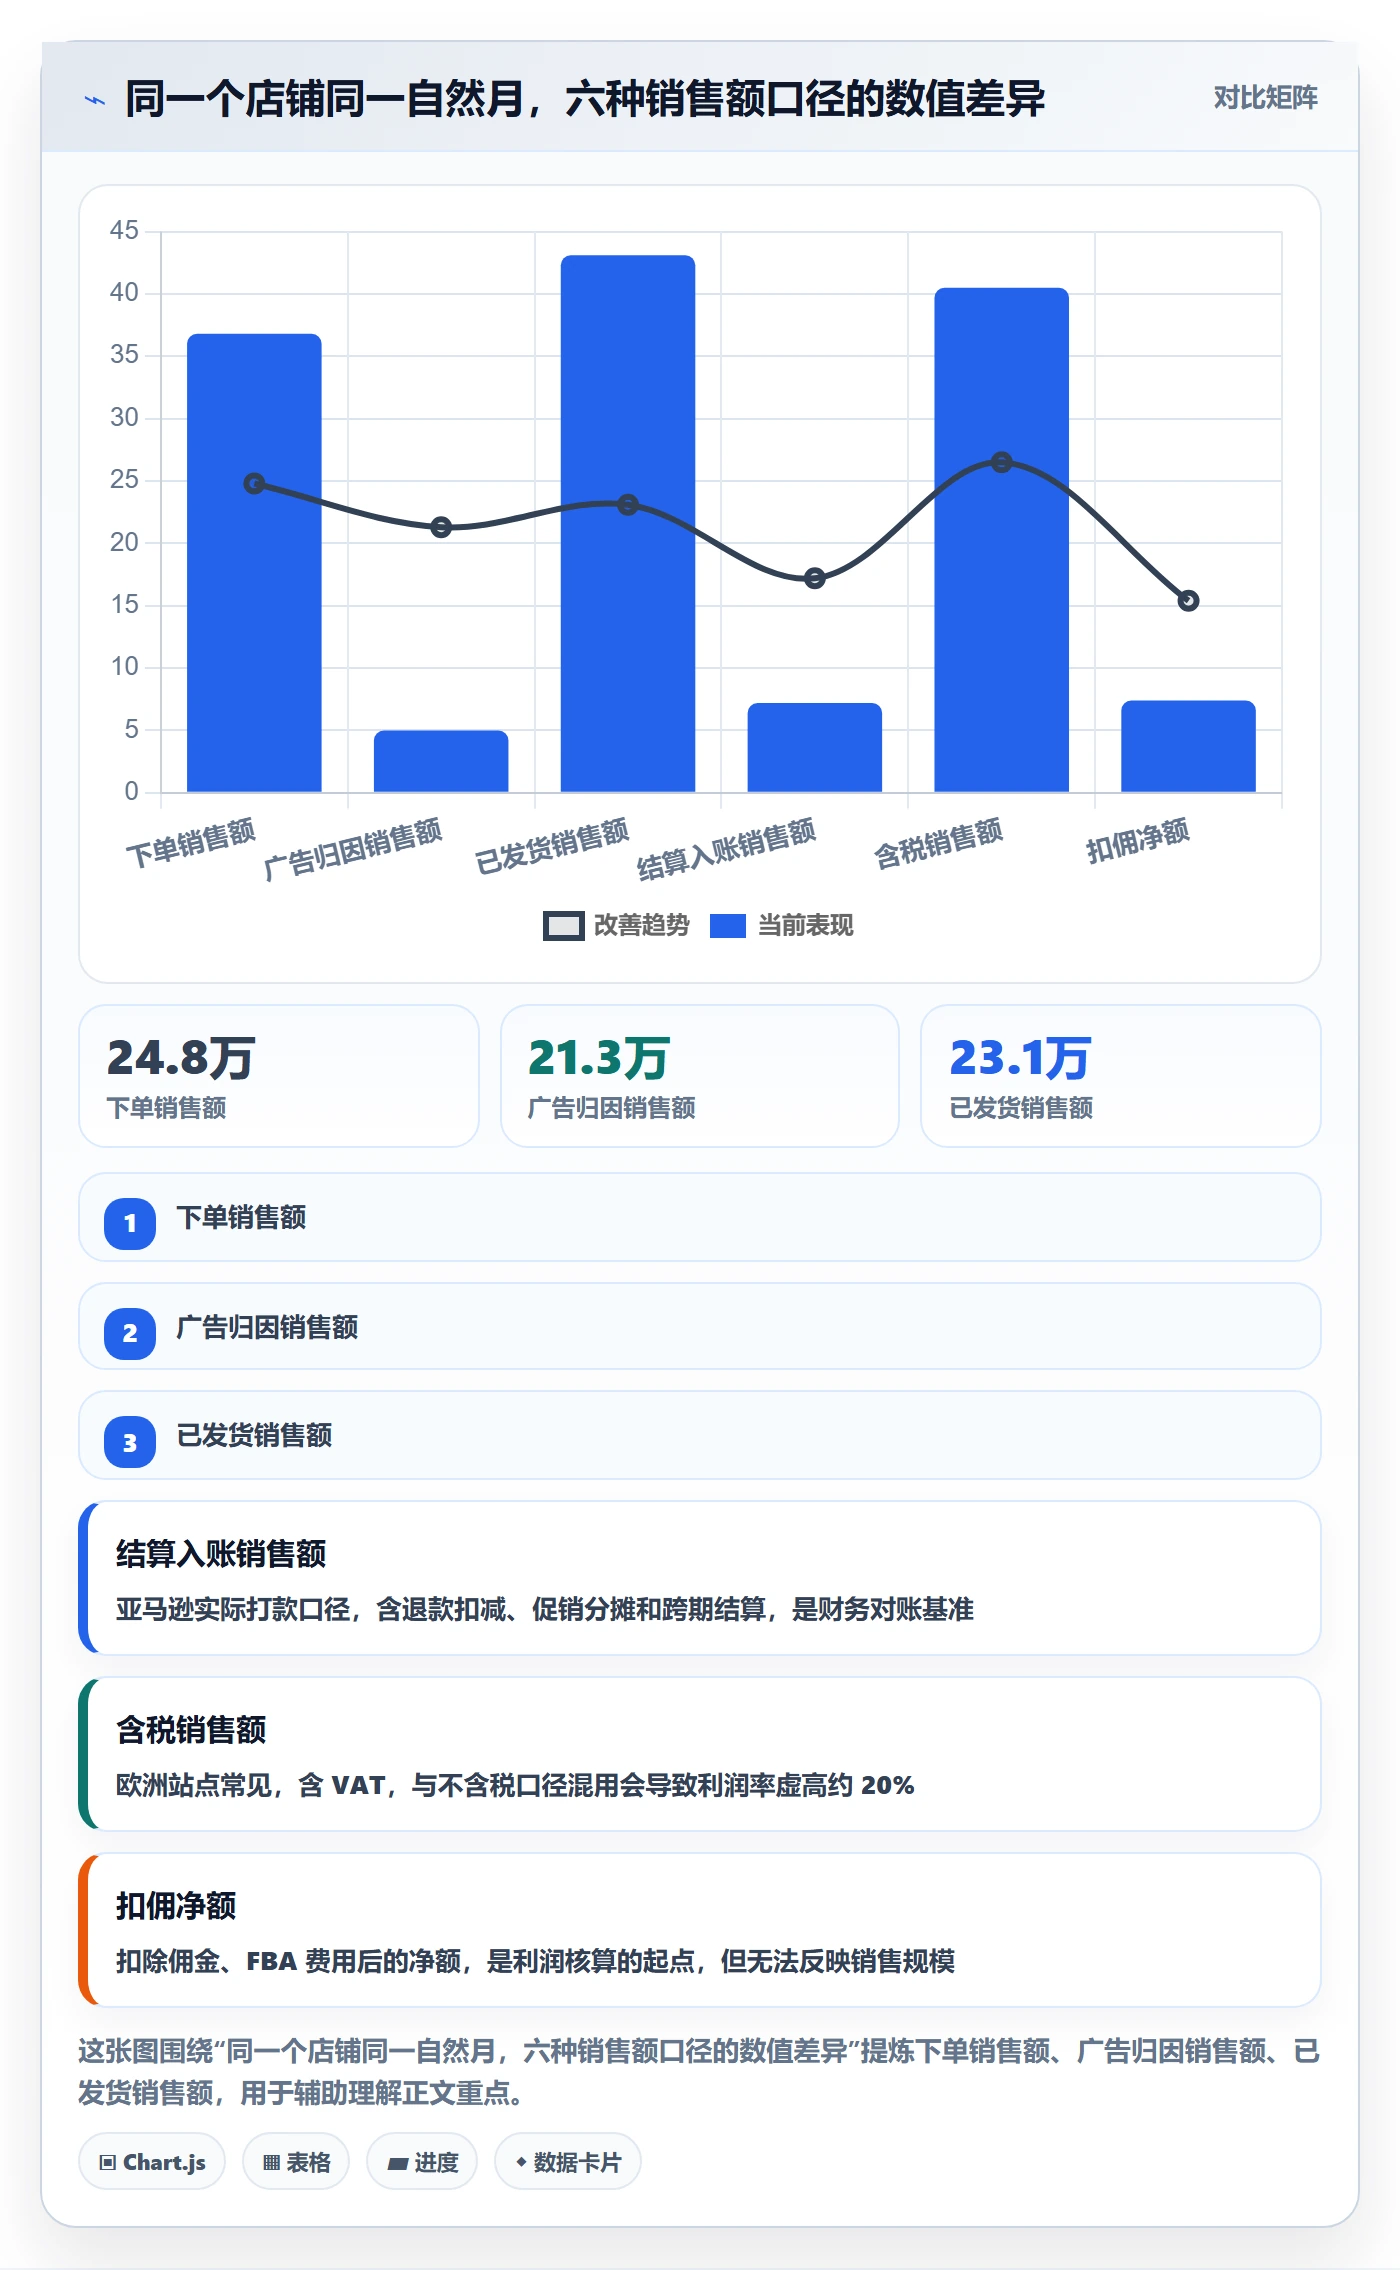Click the summary paragraph starting 这张图围绕
Image resolution: width=1400 pixels, height=2270 pixels.
pos(700,2072)
